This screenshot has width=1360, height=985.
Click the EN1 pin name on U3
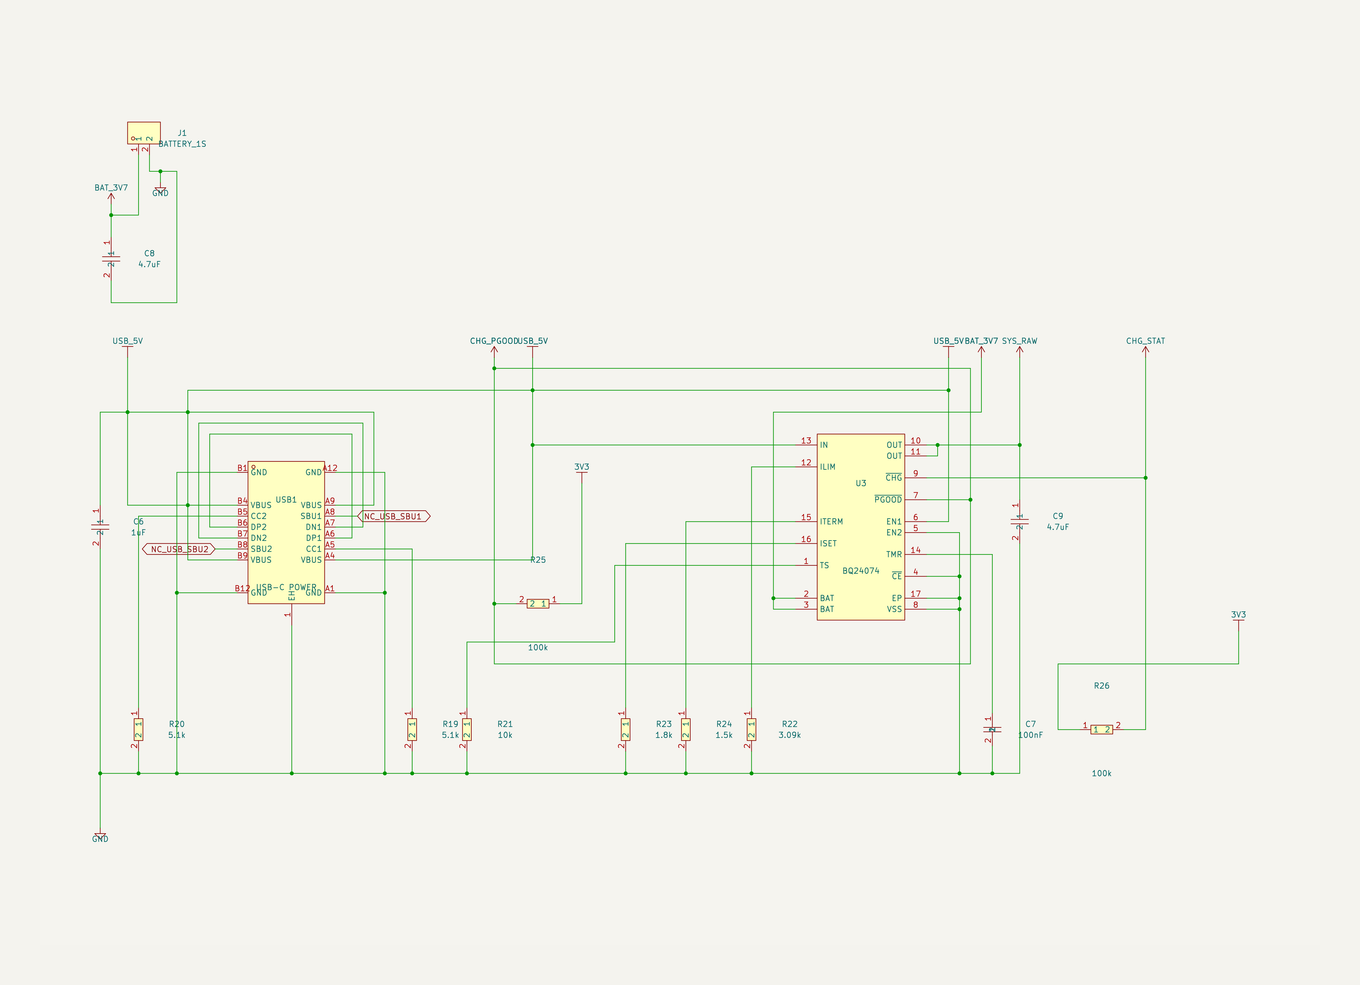tap(894, 522)
